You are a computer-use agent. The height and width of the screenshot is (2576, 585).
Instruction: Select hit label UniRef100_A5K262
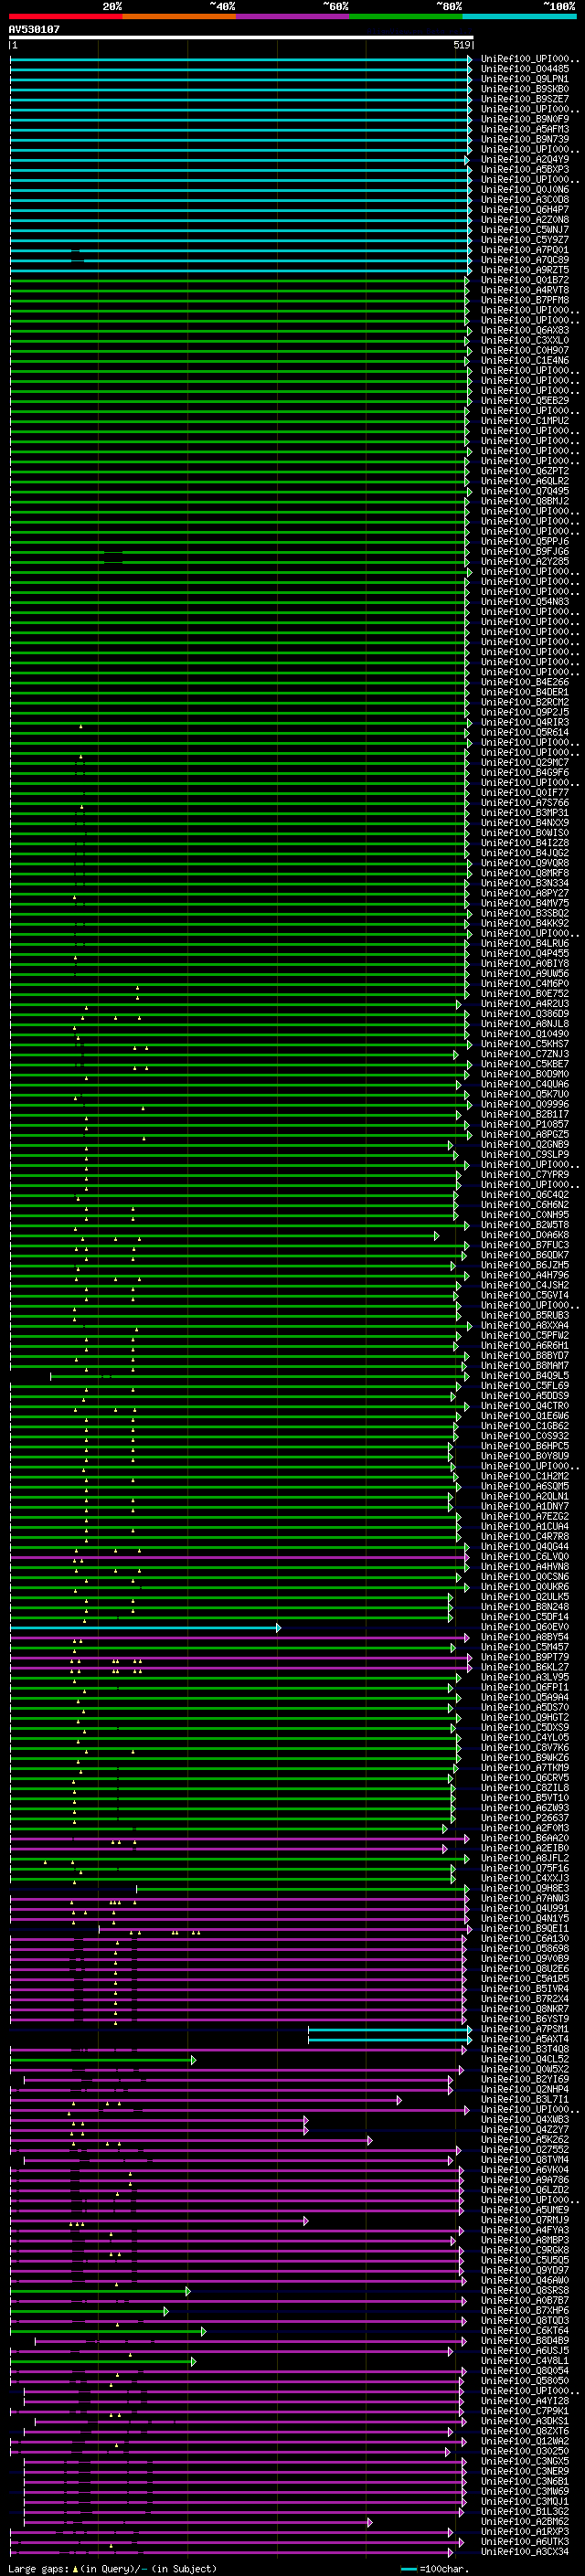[525, 2139]
